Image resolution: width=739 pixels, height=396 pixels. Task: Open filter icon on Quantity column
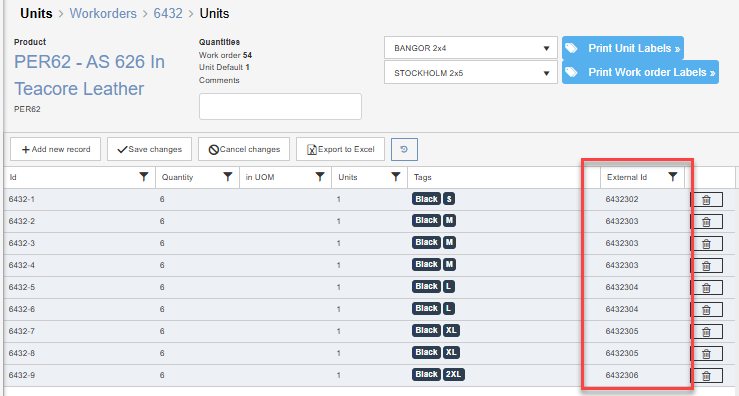coord(228,177)
